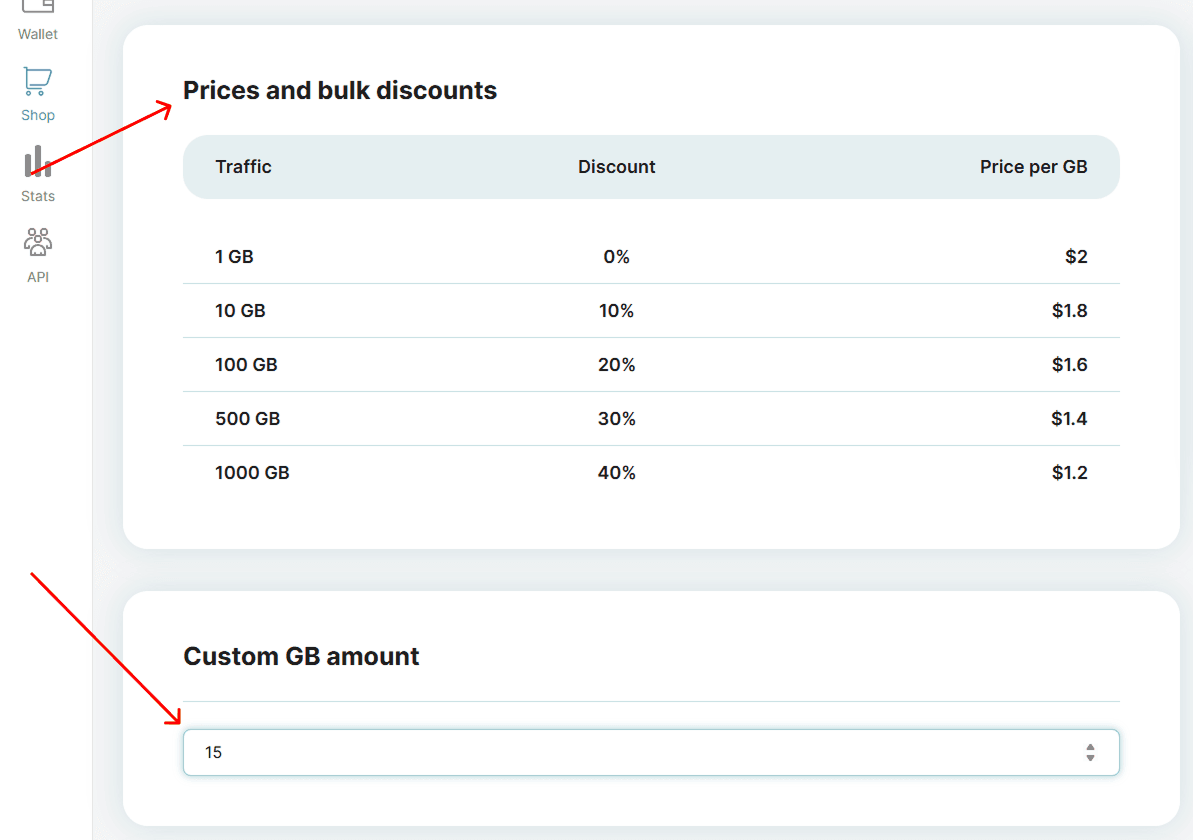Decrease custom GB amount with down arrow

tap(1090, 758)
